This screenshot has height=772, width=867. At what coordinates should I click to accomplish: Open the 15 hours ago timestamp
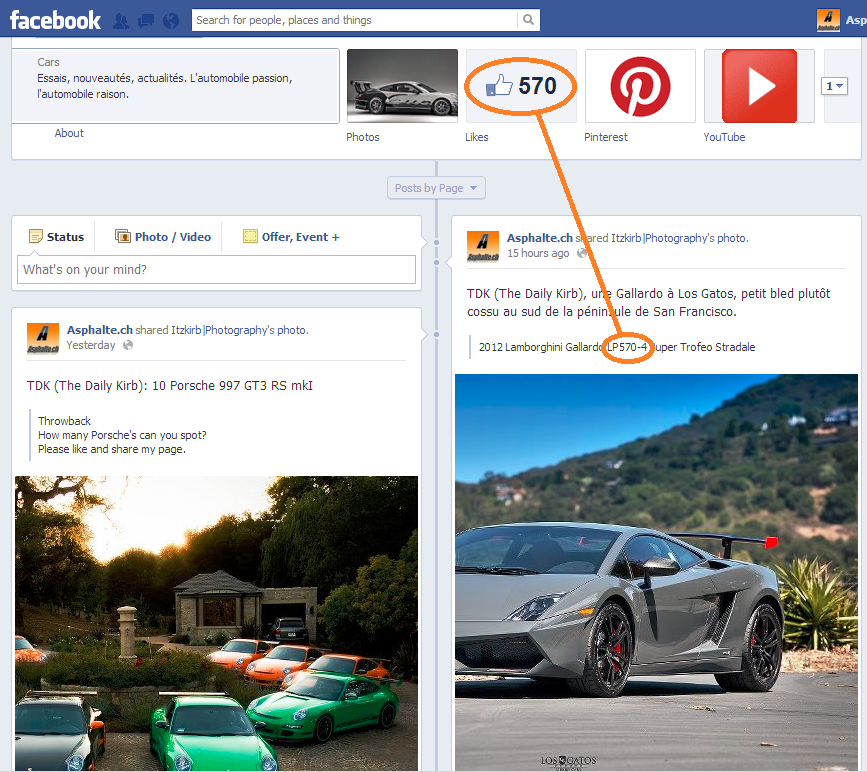(538, 253)
